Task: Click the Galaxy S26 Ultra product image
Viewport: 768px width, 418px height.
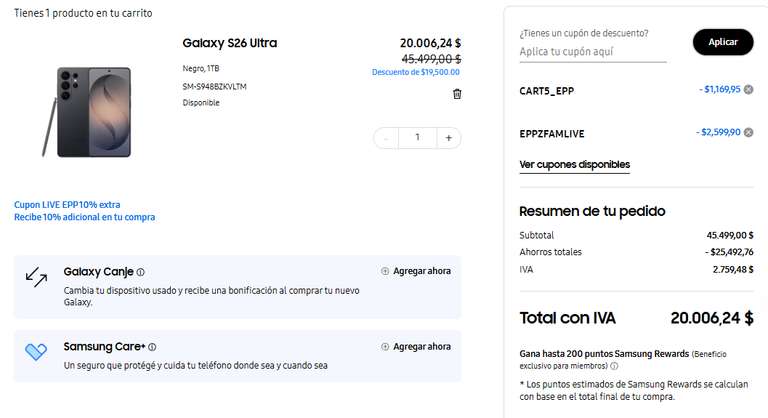Action: 88,112
